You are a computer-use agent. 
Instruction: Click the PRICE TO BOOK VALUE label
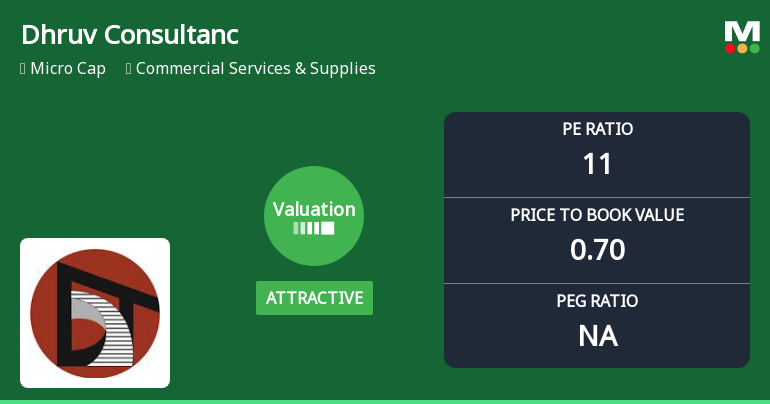tap(597, 215)
